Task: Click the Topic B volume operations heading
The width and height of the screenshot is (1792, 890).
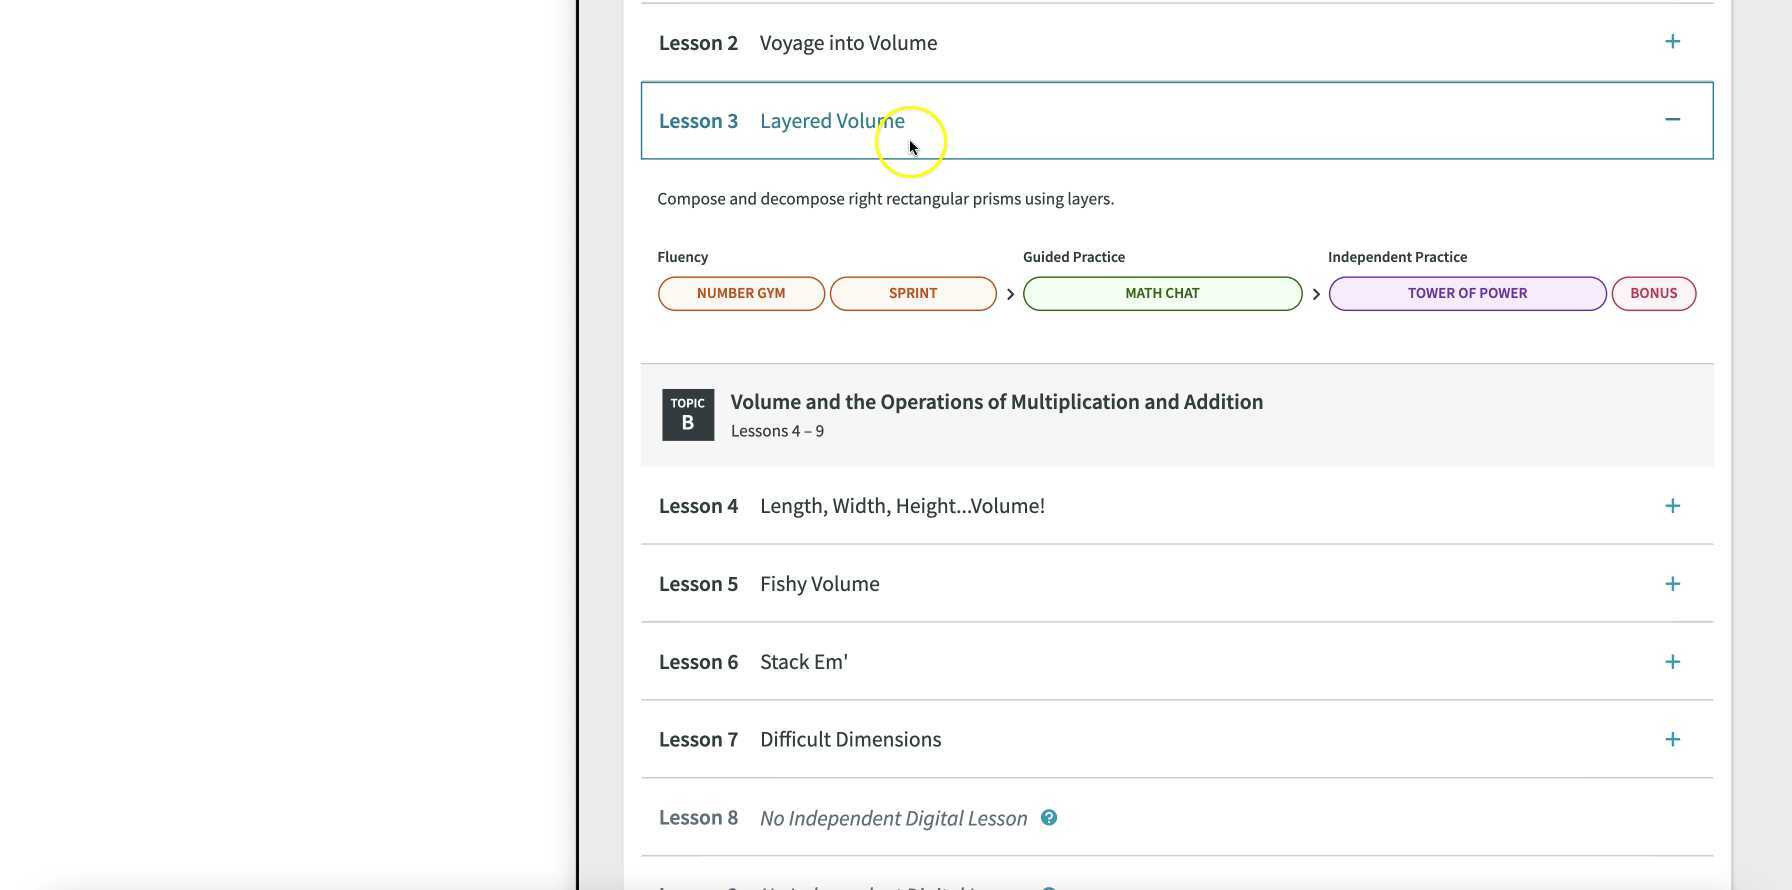Action: [996, 402]
